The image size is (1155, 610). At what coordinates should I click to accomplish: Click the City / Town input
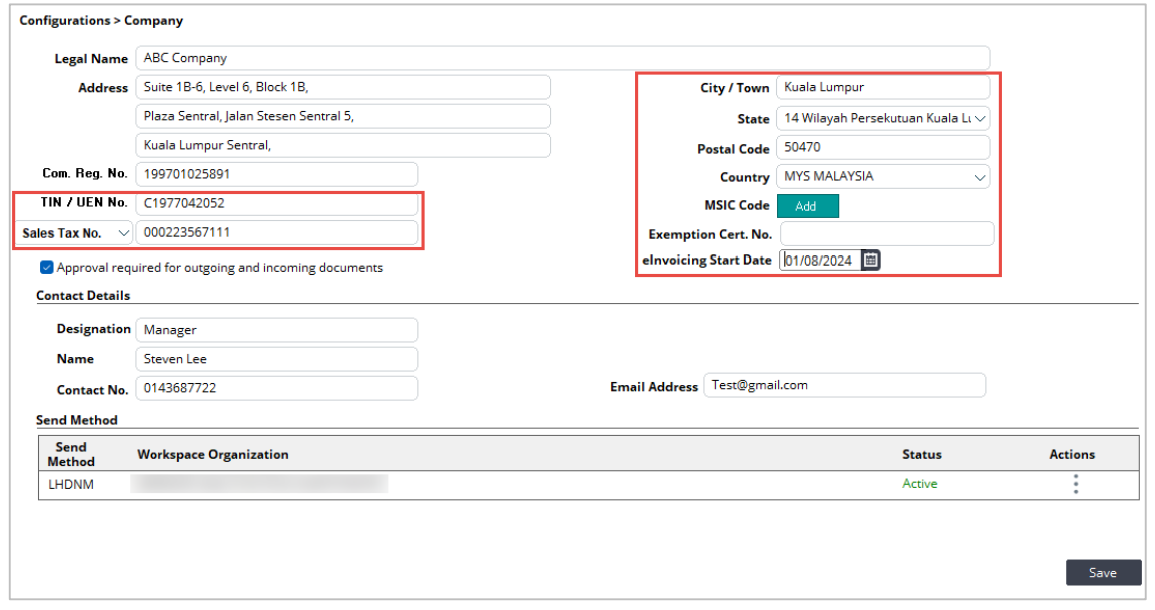[882, 88]
